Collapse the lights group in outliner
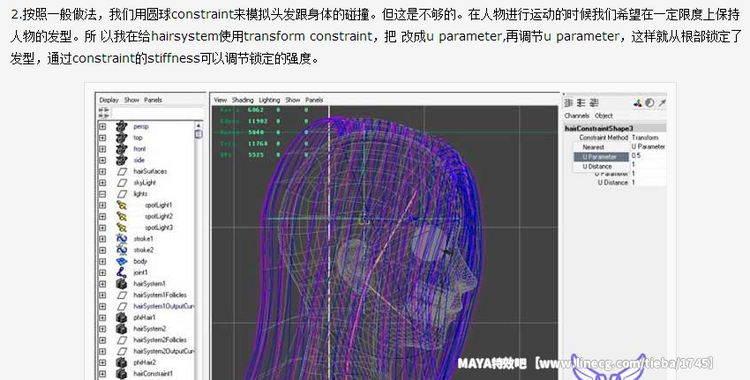This screenshot has width=750, height=380. pyautogui.click(x=102, y=194)
